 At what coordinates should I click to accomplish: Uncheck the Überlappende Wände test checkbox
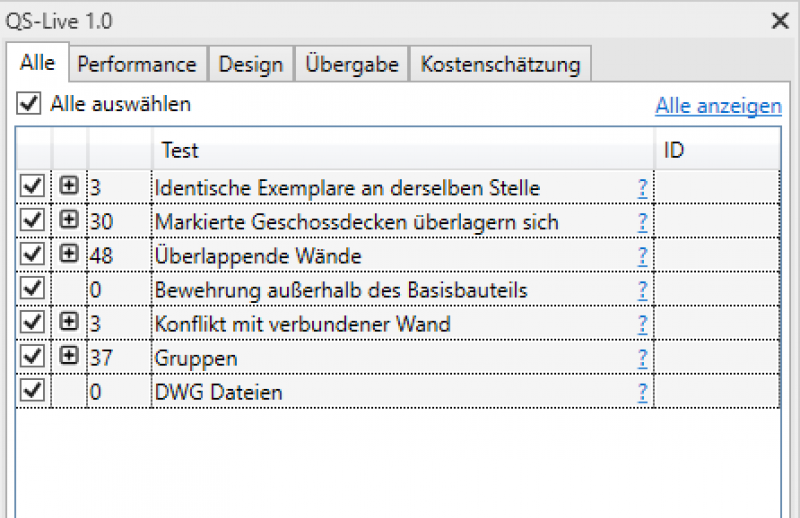(x=32, y=255)
